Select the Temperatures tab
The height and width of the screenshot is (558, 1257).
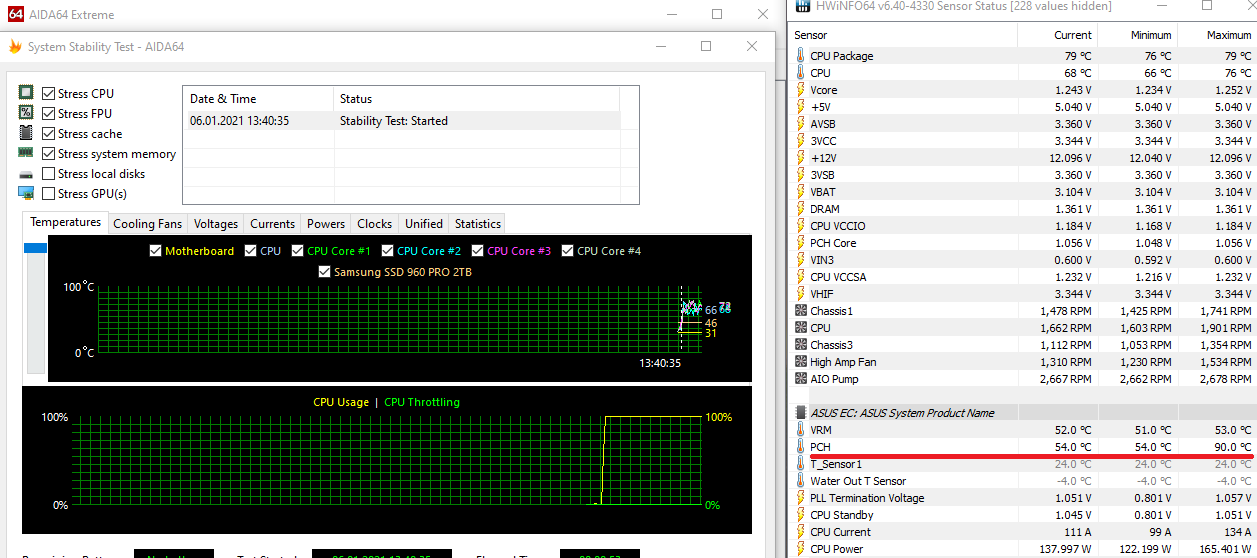(65, 222)
